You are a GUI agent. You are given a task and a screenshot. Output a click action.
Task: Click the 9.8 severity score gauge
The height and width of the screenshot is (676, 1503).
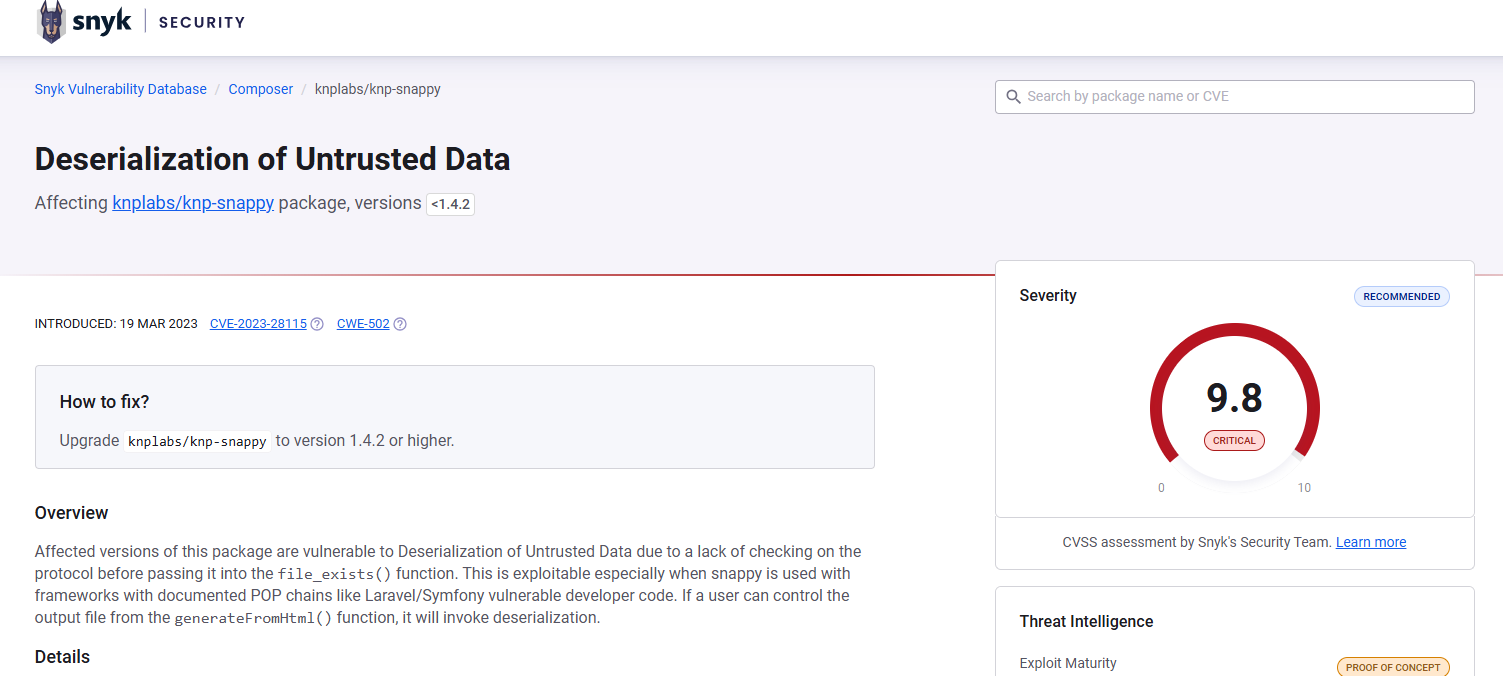[1234, 399]
